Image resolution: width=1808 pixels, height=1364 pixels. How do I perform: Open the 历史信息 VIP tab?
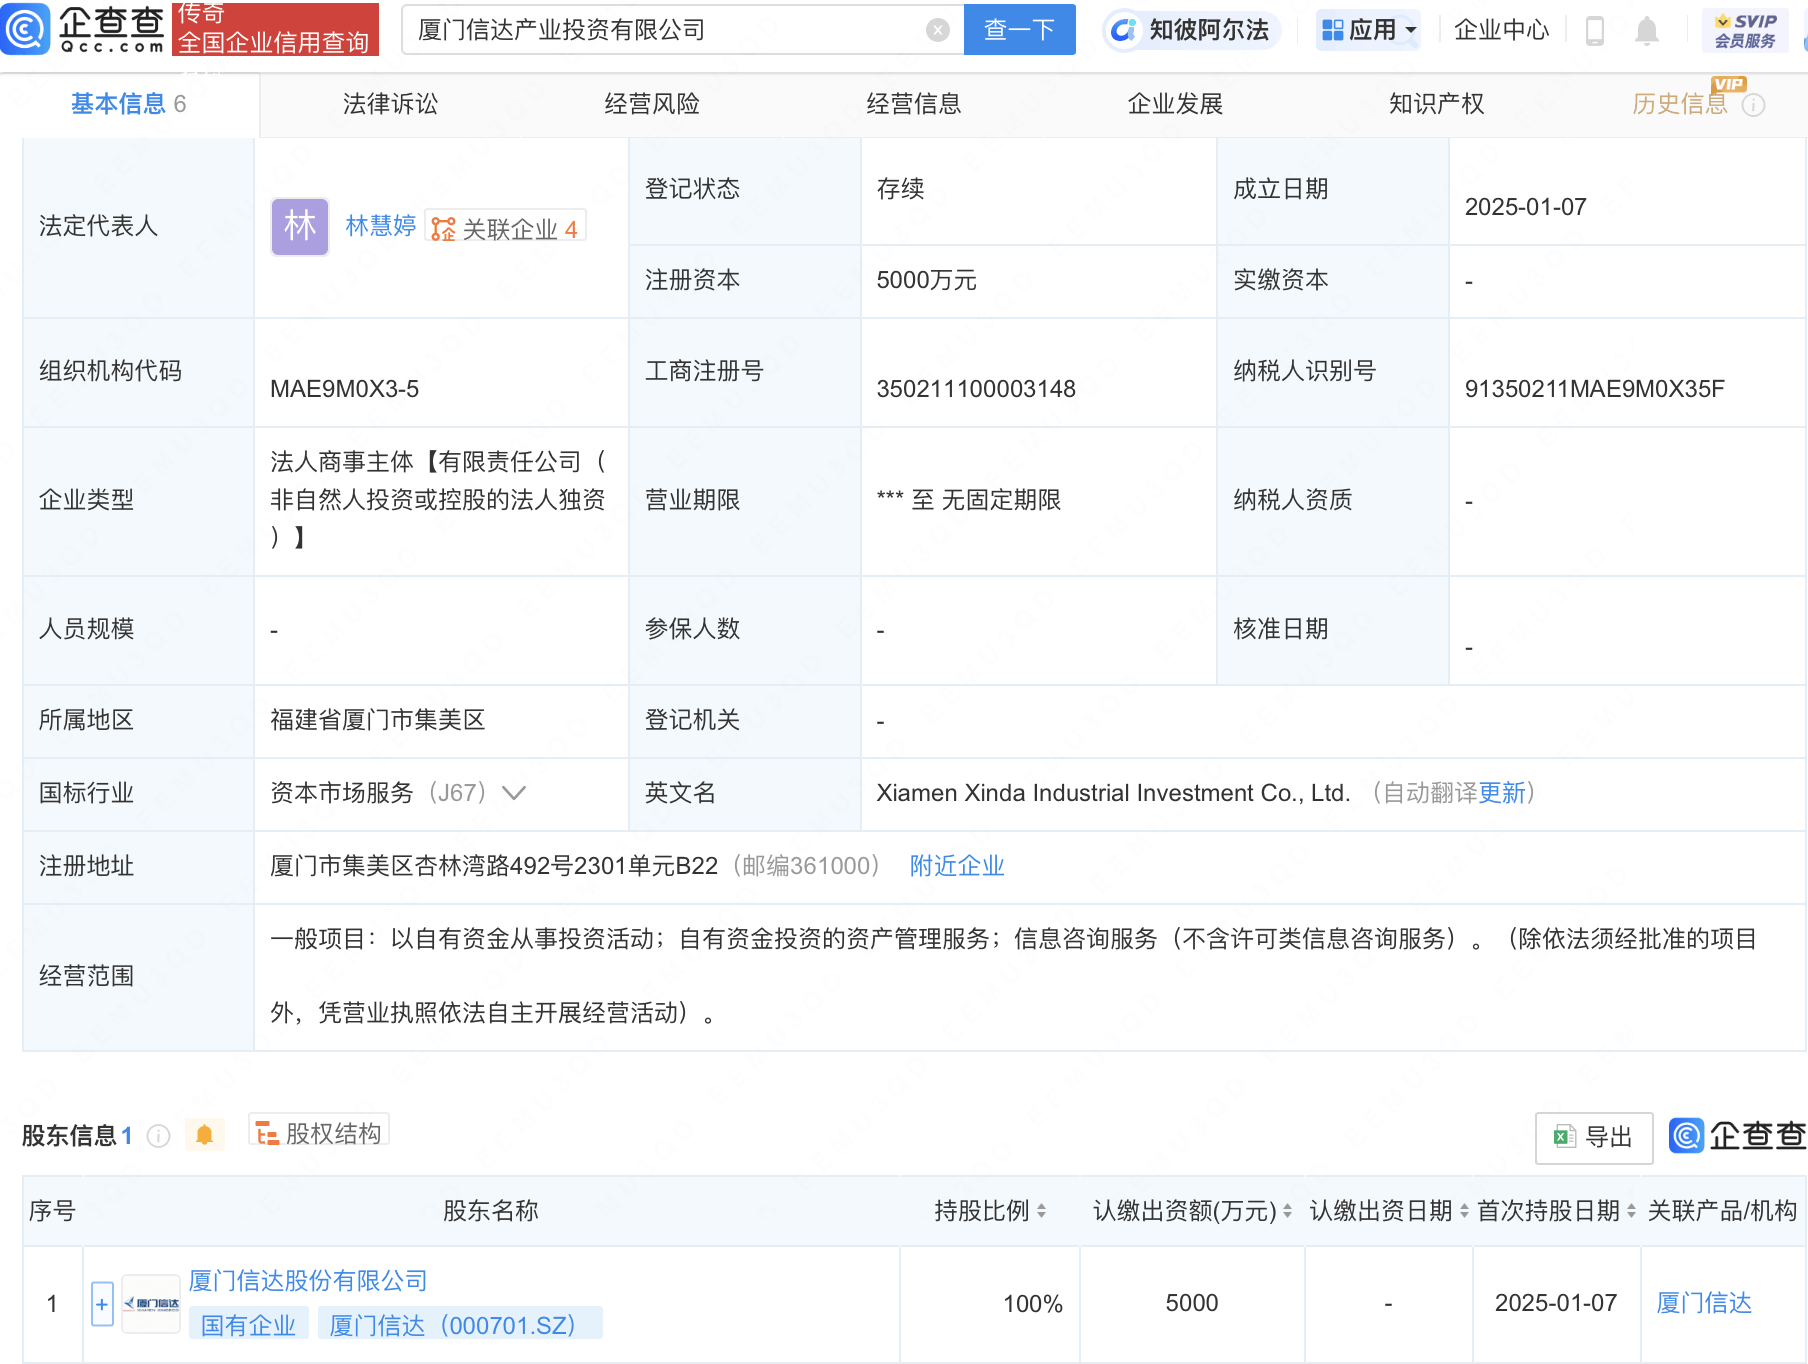(x=1680, y=104)
